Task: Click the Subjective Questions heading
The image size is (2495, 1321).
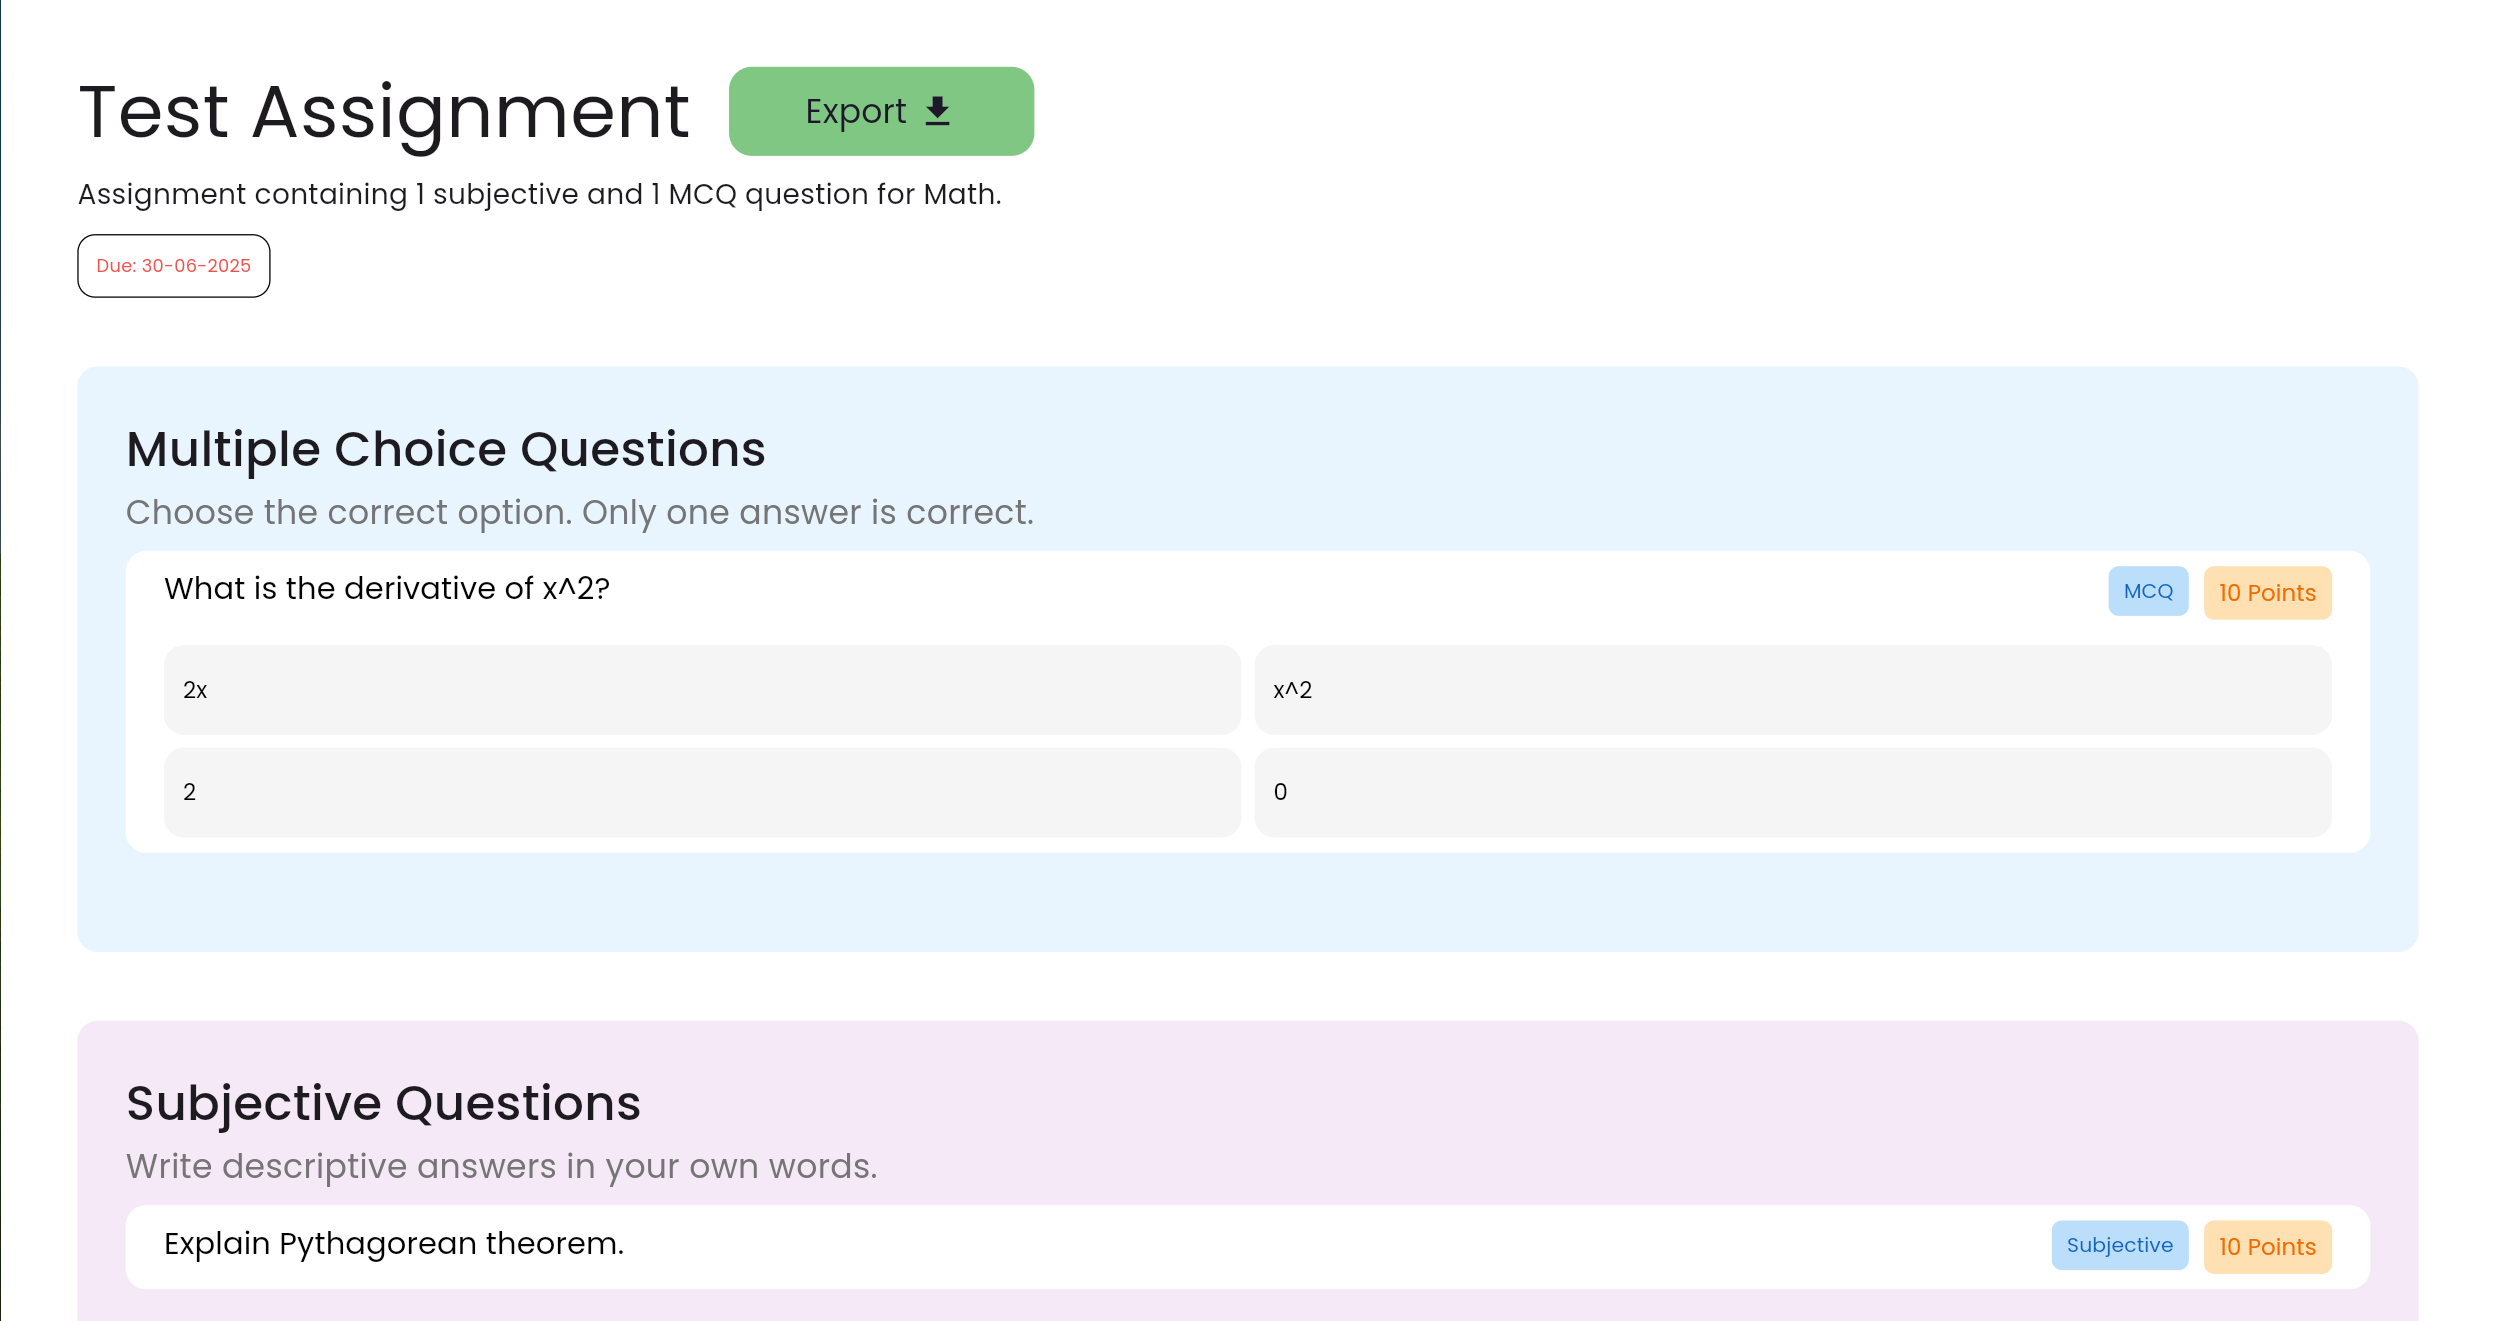Action: click(383, 1103)
